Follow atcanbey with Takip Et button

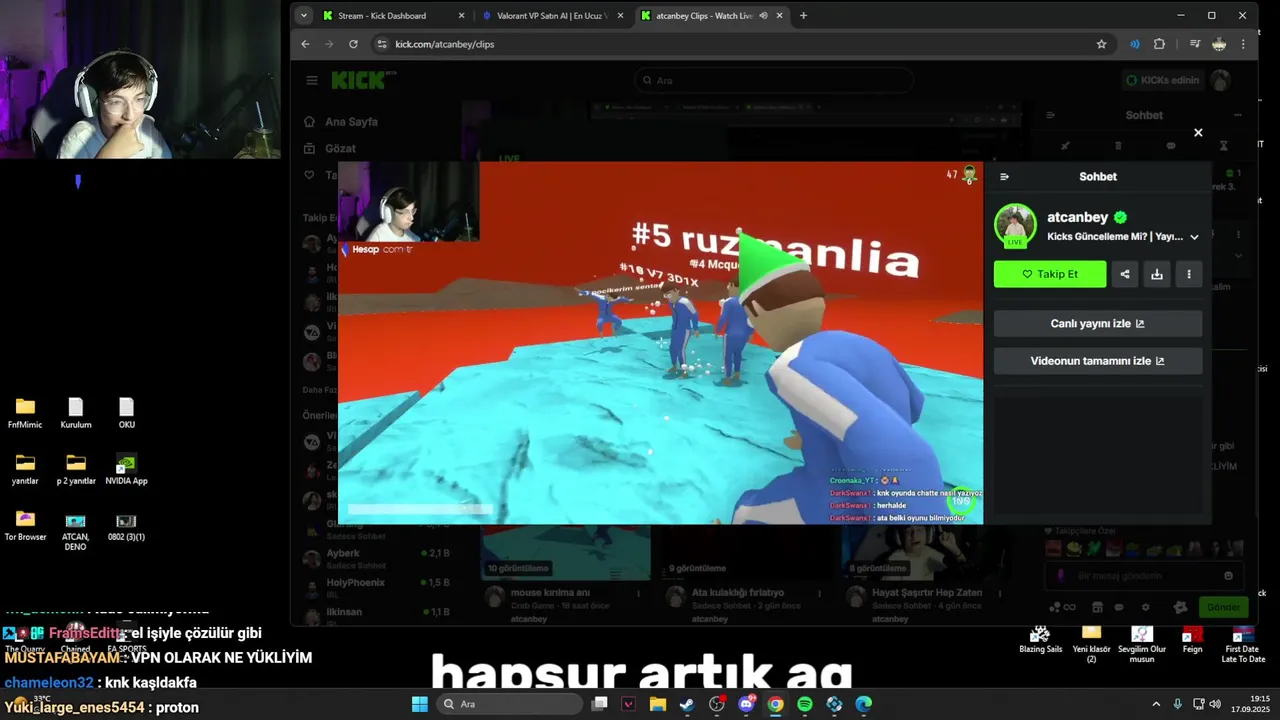coord(1050,274)
